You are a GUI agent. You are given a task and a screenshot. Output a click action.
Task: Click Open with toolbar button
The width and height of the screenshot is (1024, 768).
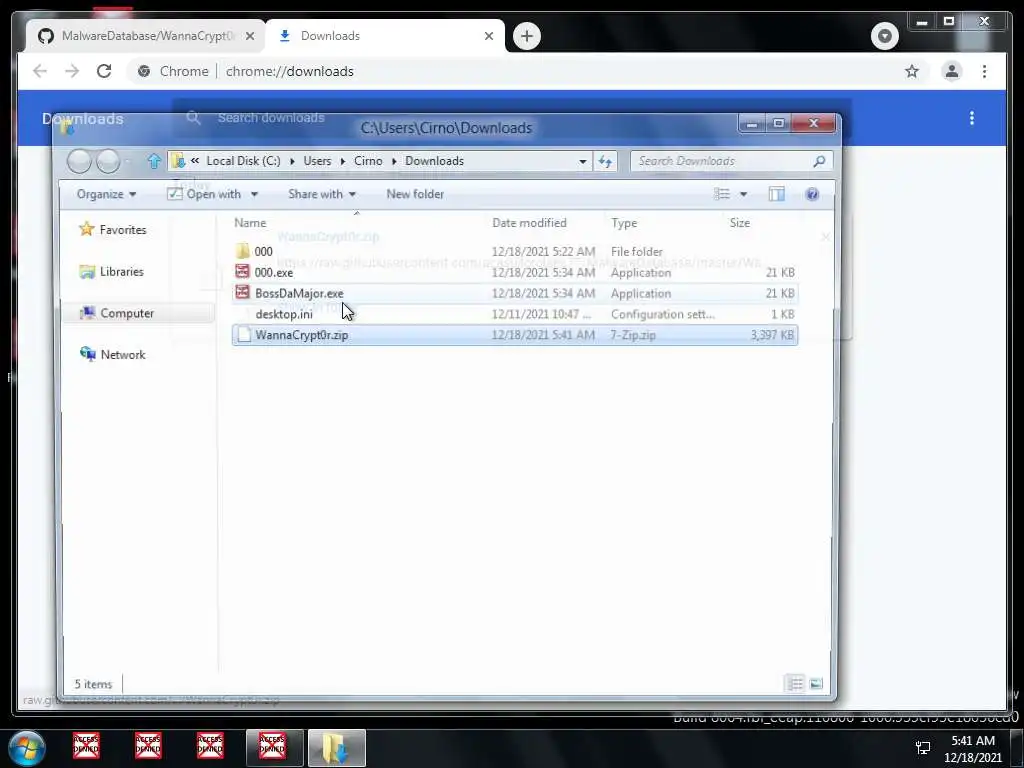(x=204, y=194)
